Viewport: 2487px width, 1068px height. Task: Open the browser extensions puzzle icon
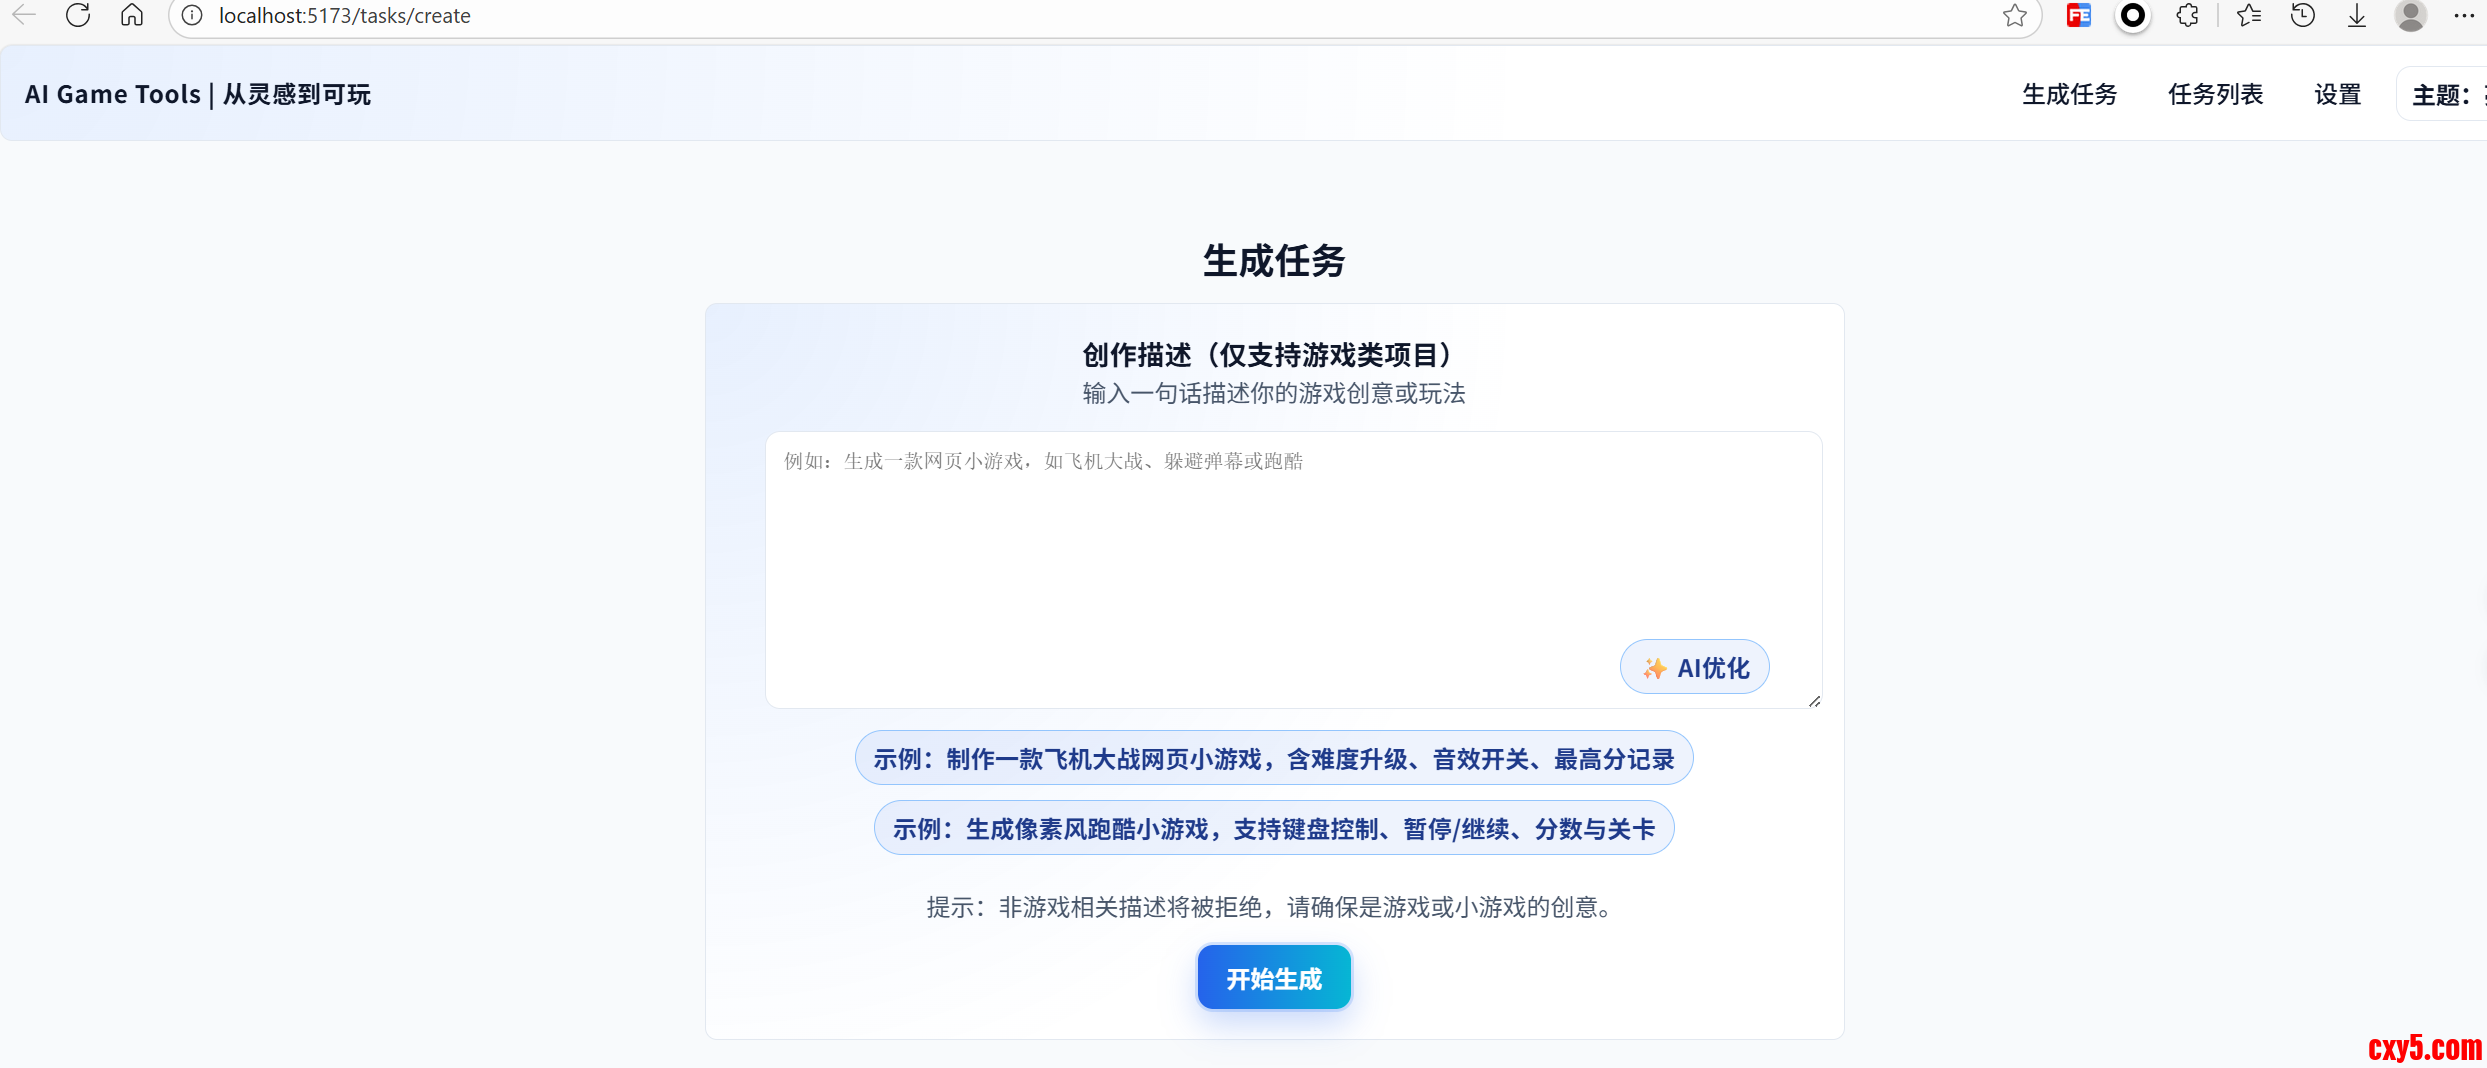(x=2187, y=15)
